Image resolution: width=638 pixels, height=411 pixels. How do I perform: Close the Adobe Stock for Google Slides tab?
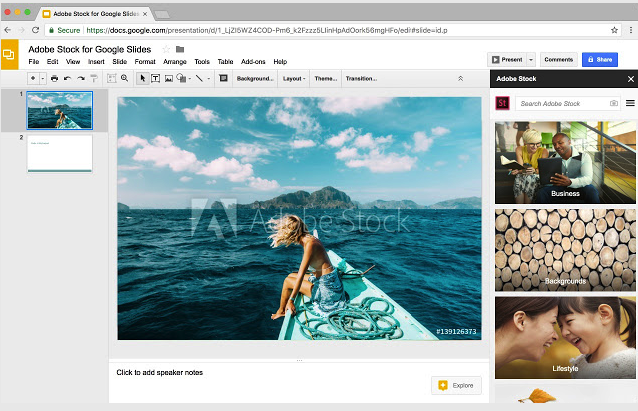pyautogui.click(x=145, y=14)
